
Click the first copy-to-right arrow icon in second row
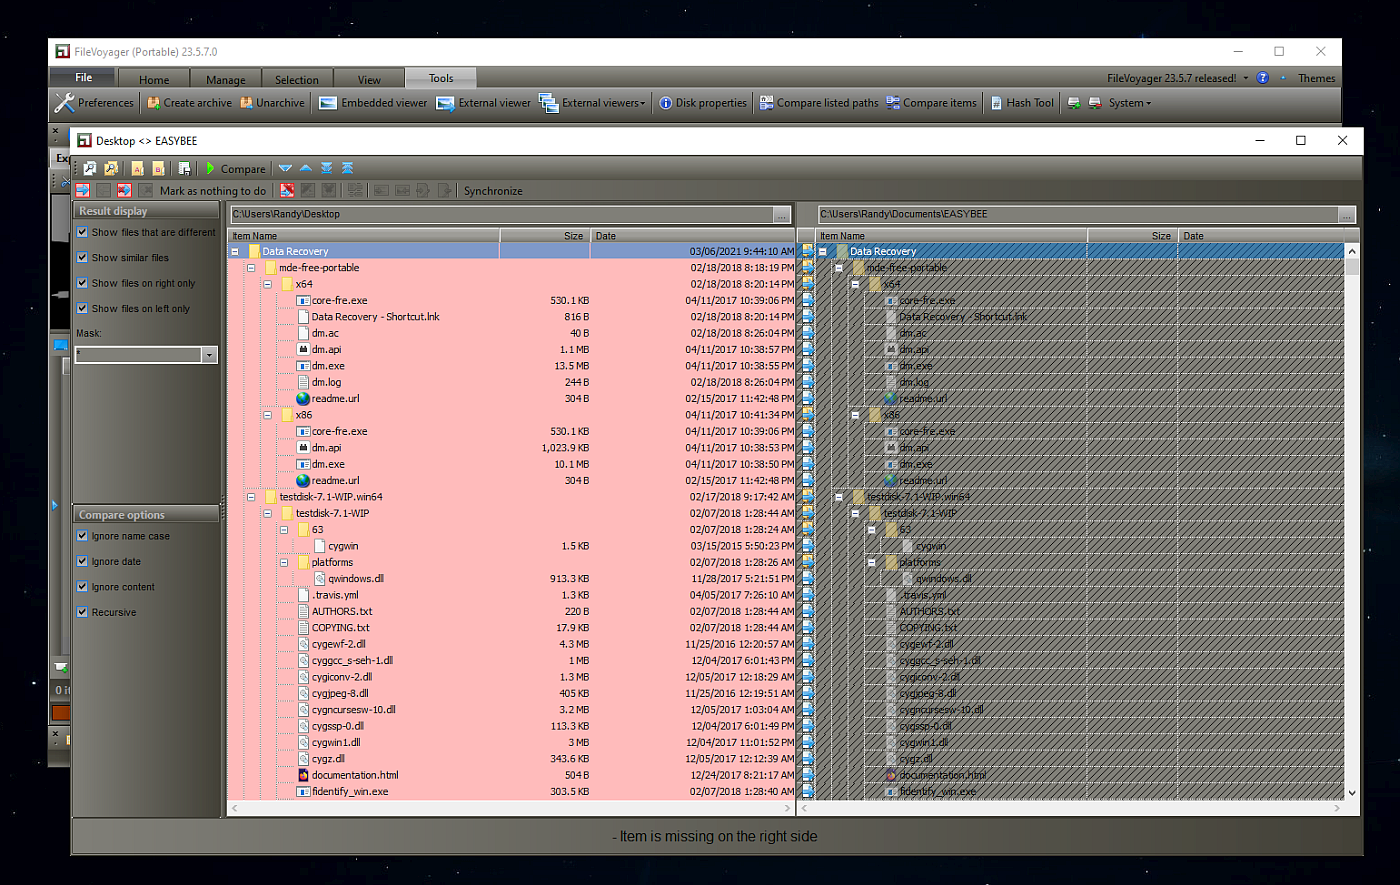[82, 190]
